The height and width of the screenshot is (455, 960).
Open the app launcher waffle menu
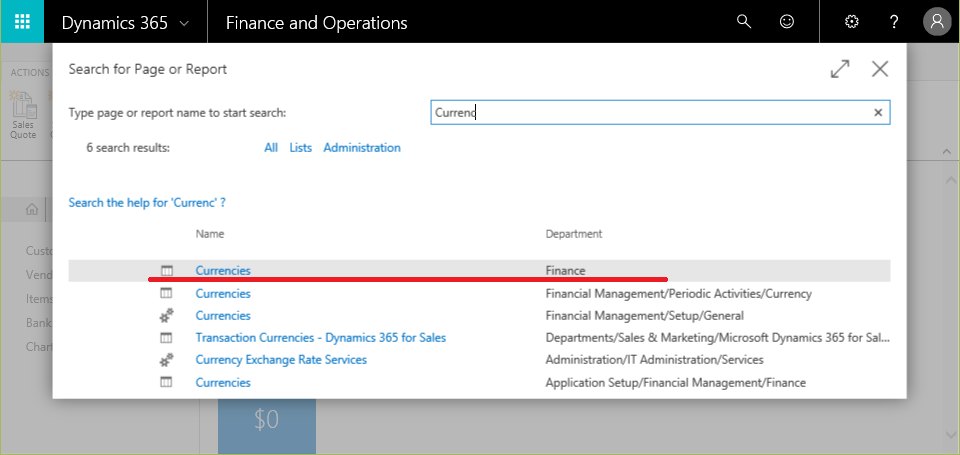point(22,21)
